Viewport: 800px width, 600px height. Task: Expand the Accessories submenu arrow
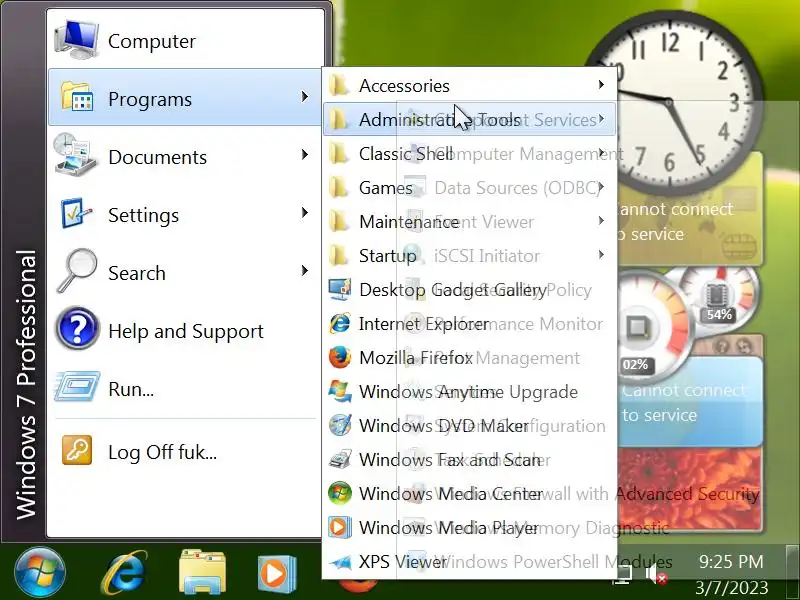tap(602, 84)
